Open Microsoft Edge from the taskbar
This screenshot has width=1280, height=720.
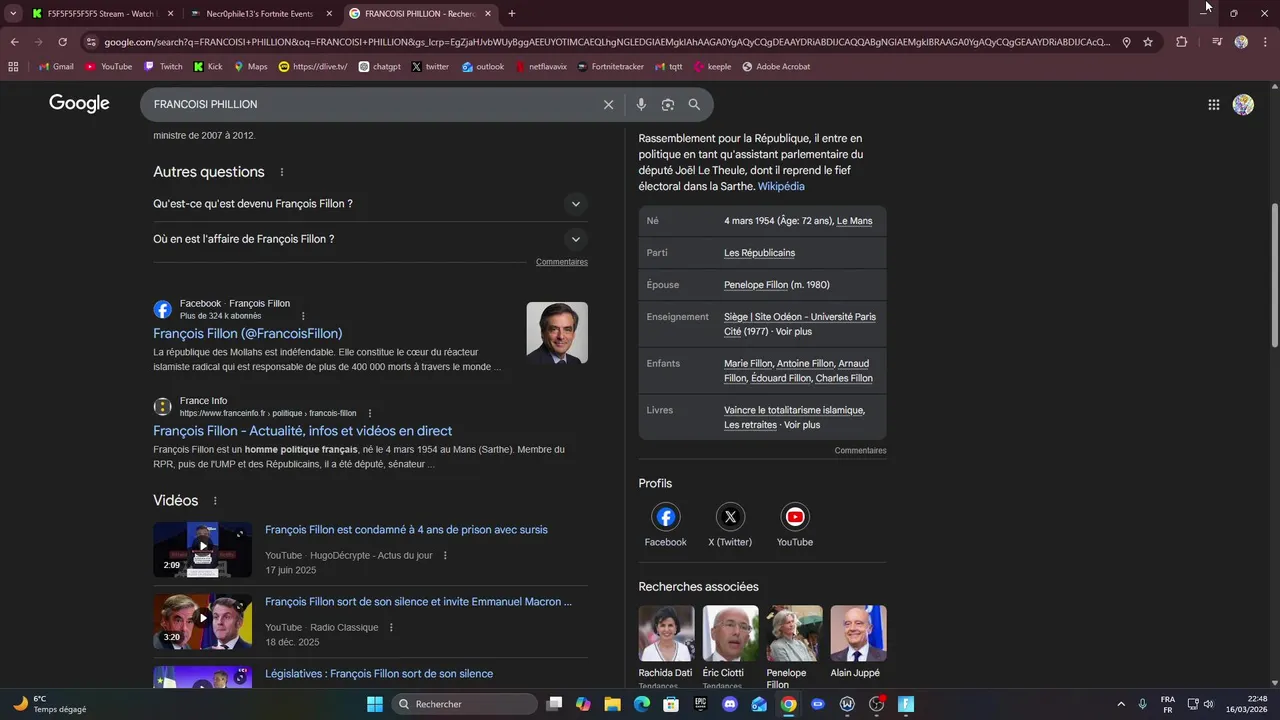pyautogui.click(x=642, y=704)
